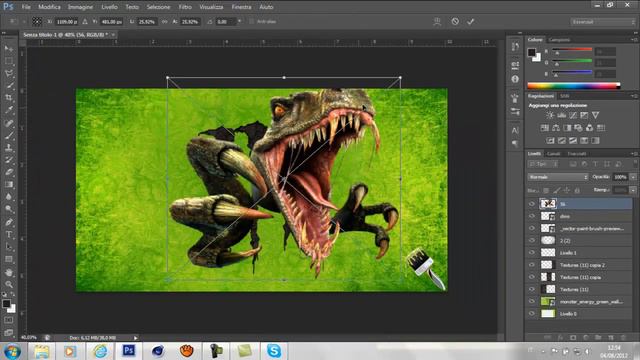Hide the 'Livello 1' layer
The image size is (640, 360).
[x=532, y=253]
